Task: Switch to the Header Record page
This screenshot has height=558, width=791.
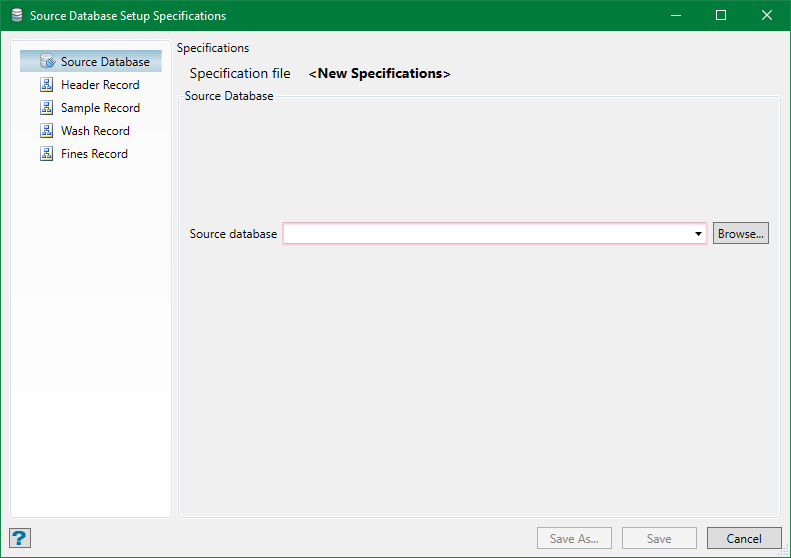Action: [100, 85]
